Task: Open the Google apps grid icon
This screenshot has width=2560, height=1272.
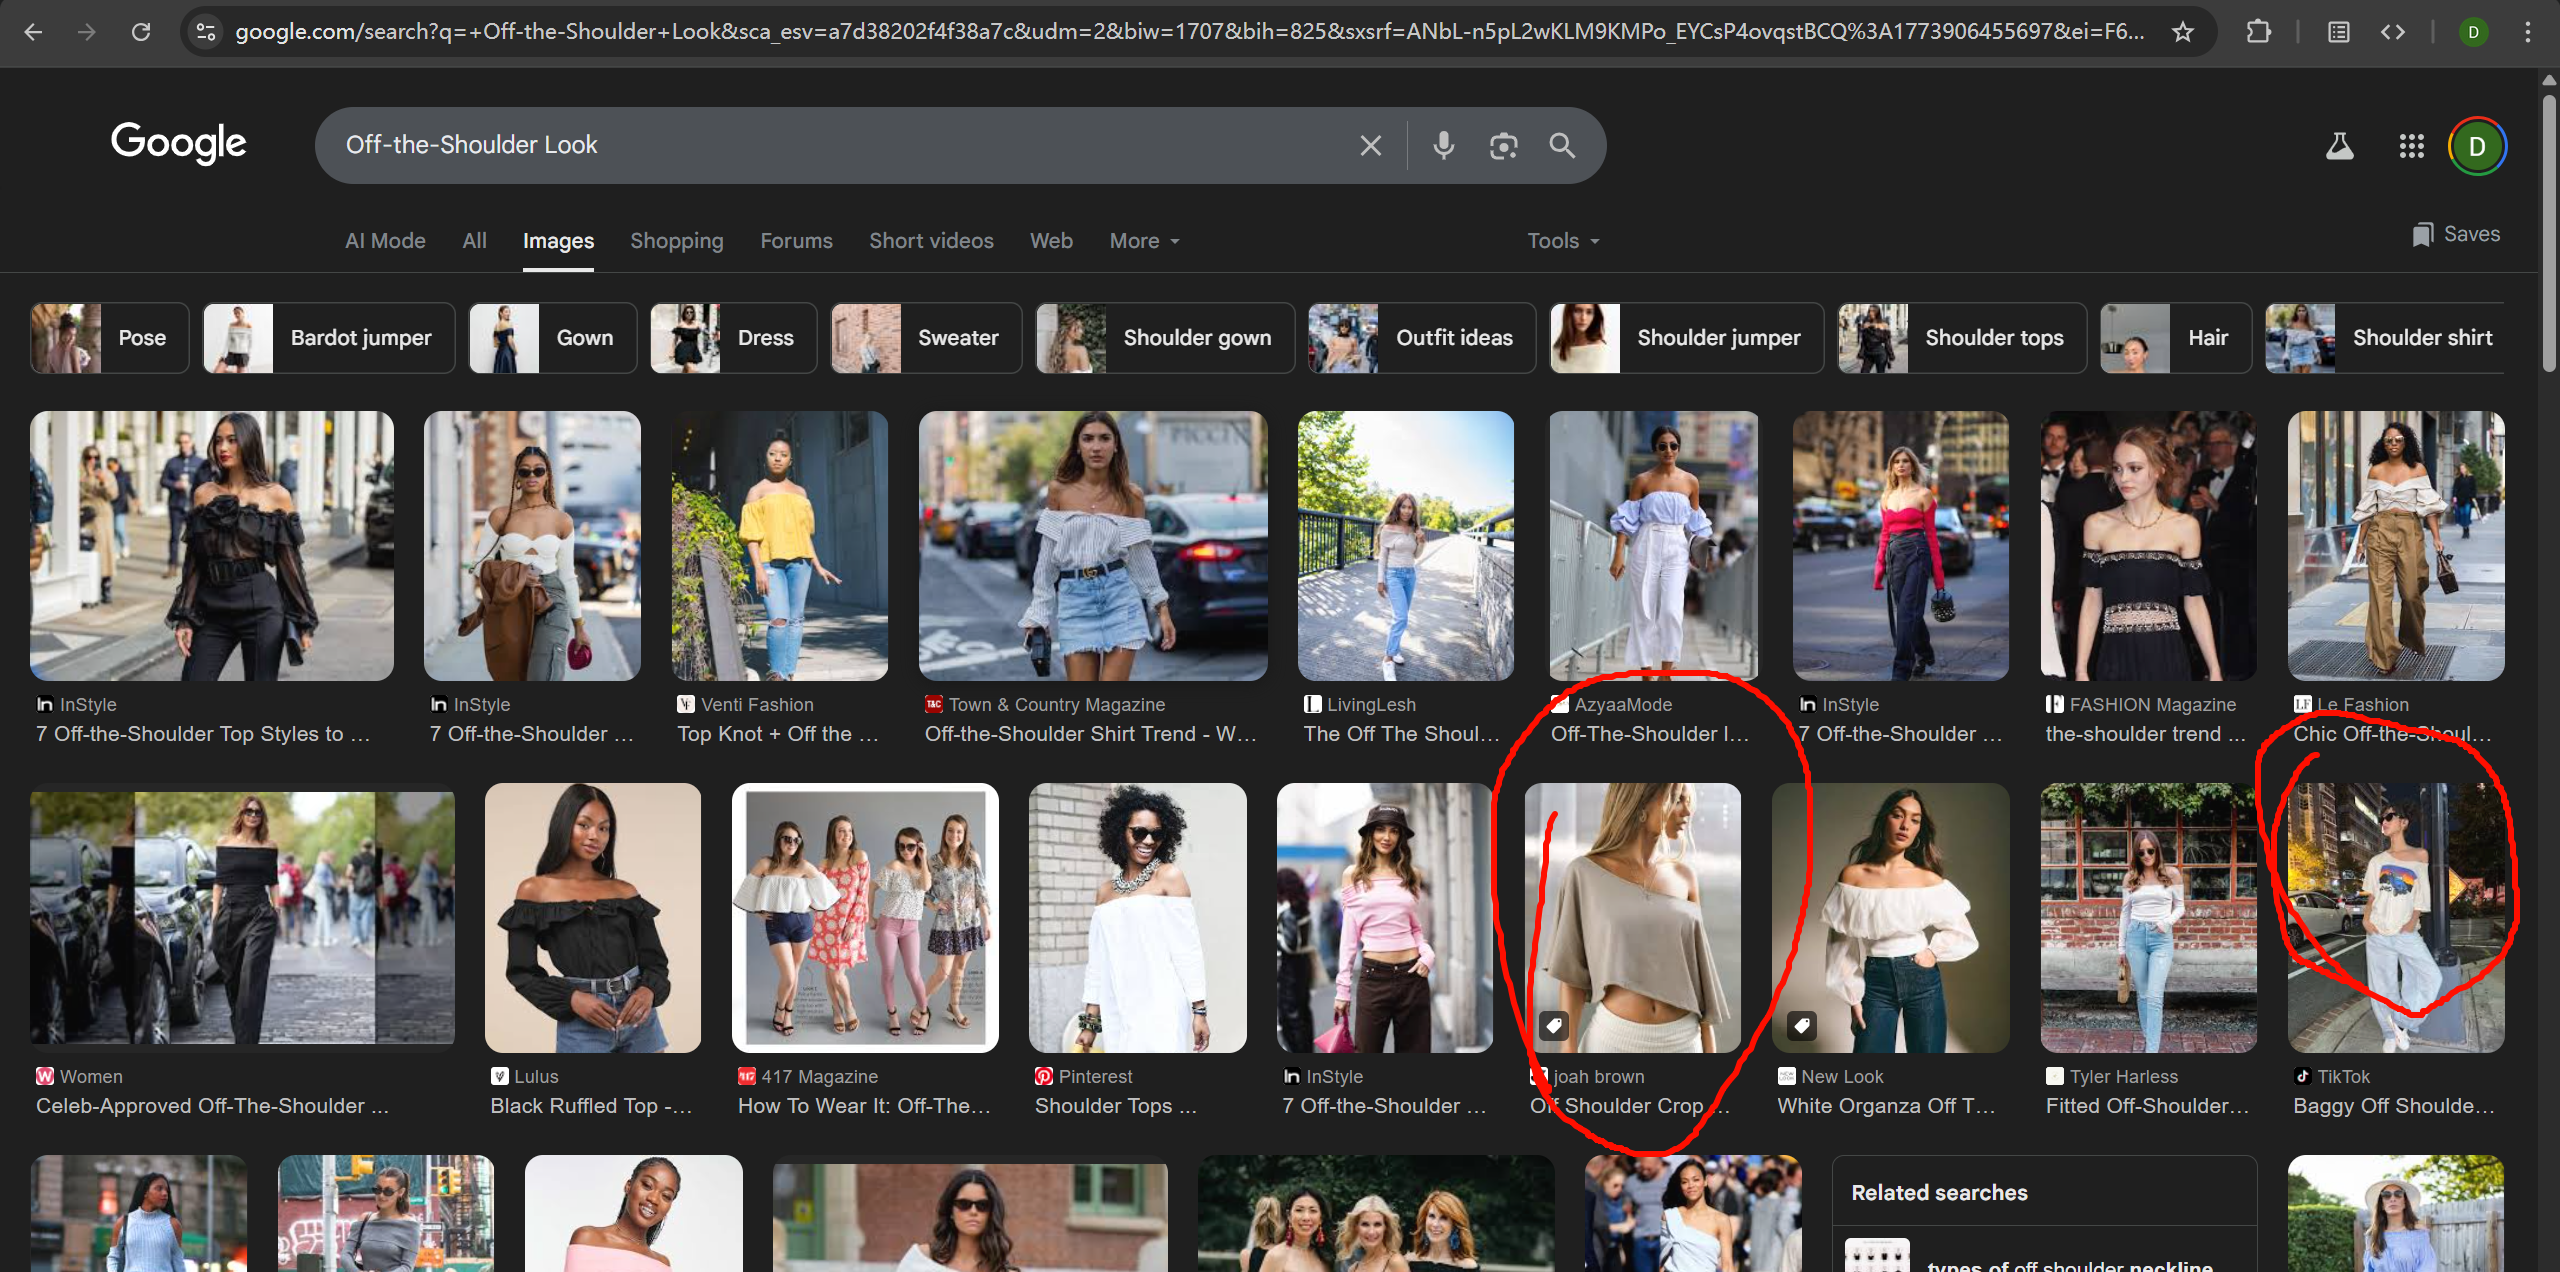Action: [2411, 146]
